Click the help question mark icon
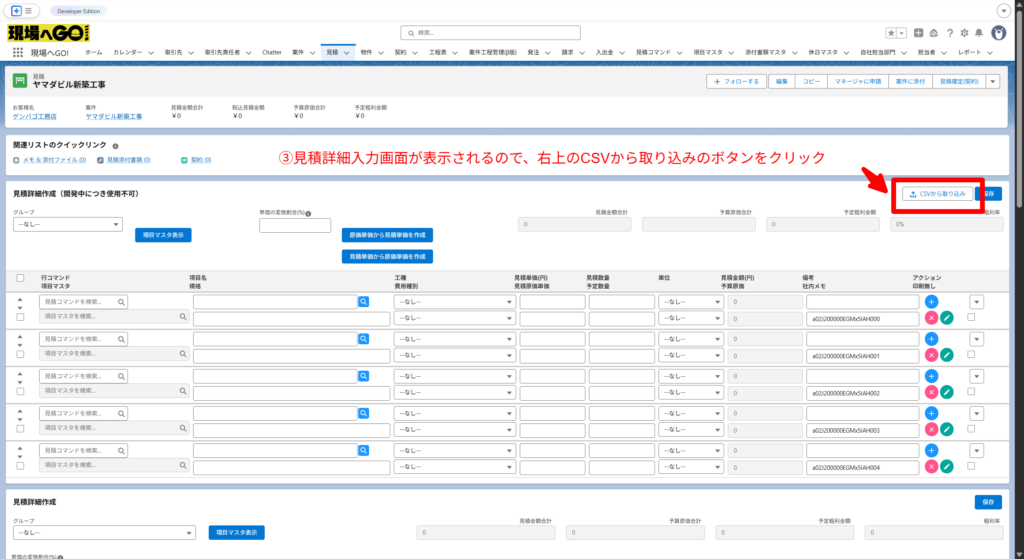 point(949,33)
